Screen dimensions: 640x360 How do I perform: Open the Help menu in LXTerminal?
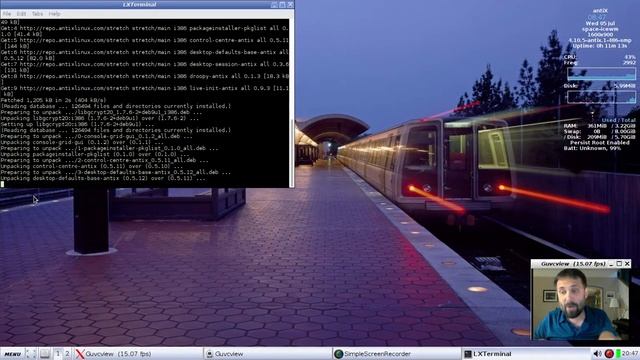coord(54,14)
